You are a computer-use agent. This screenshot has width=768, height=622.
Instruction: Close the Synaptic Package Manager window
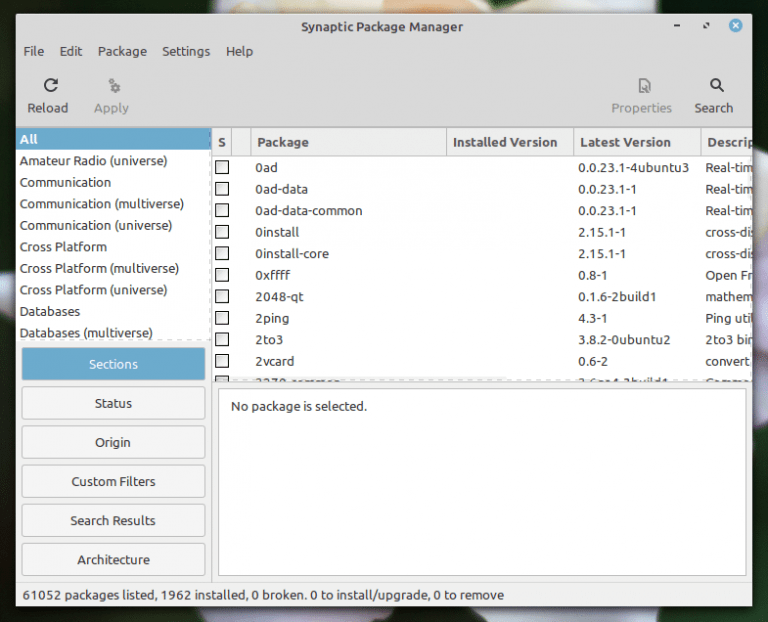pyautogui.click(x=735, y=25)
